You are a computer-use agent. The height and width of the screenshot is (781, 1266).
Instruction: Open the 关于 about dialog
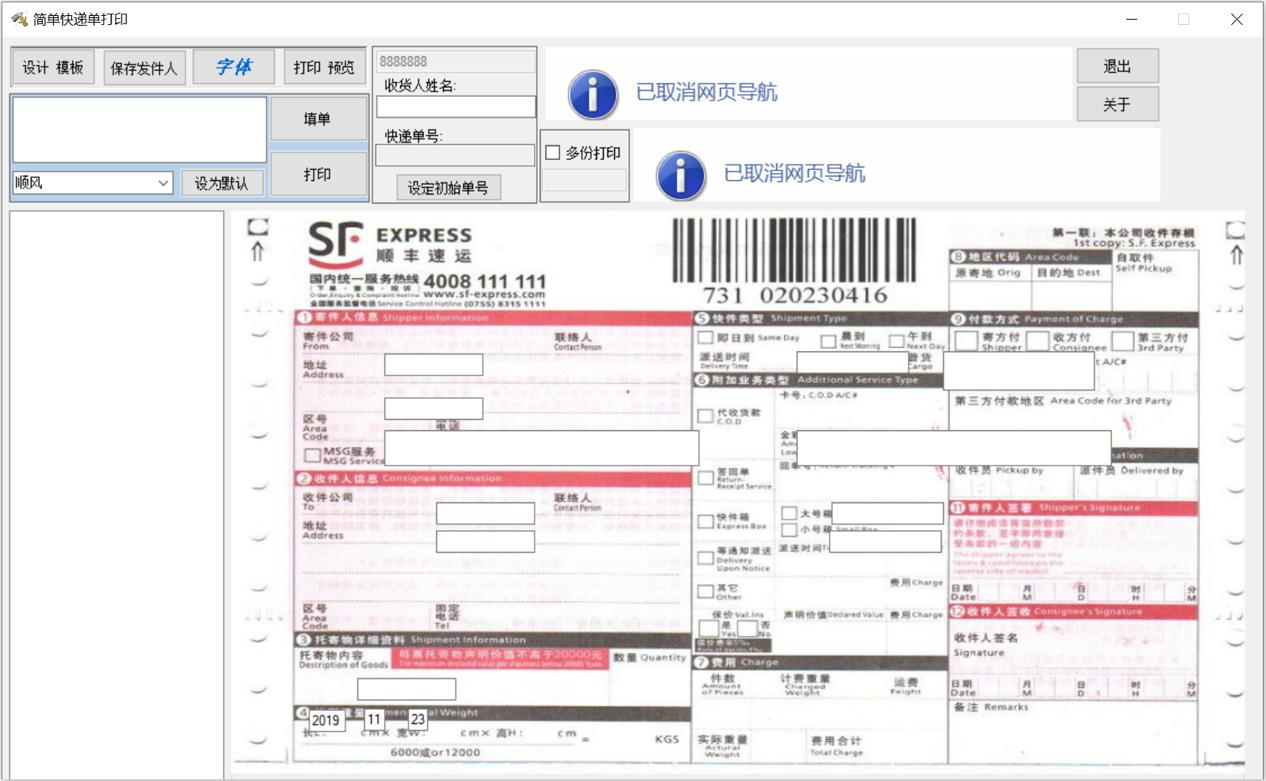tap(1117, 104)
